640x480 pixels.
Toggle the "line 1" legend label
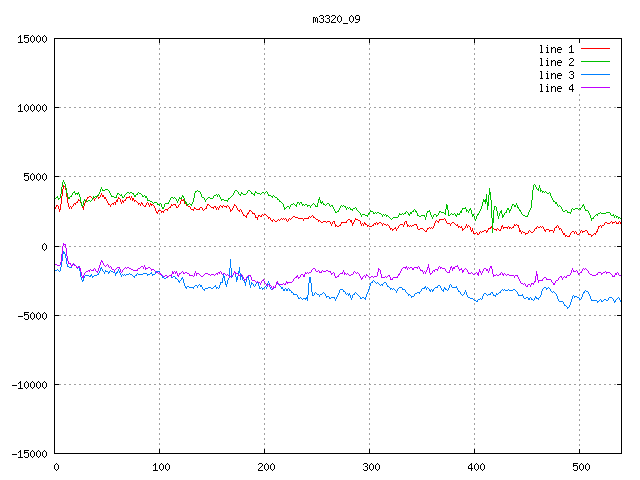coord(556,49)
